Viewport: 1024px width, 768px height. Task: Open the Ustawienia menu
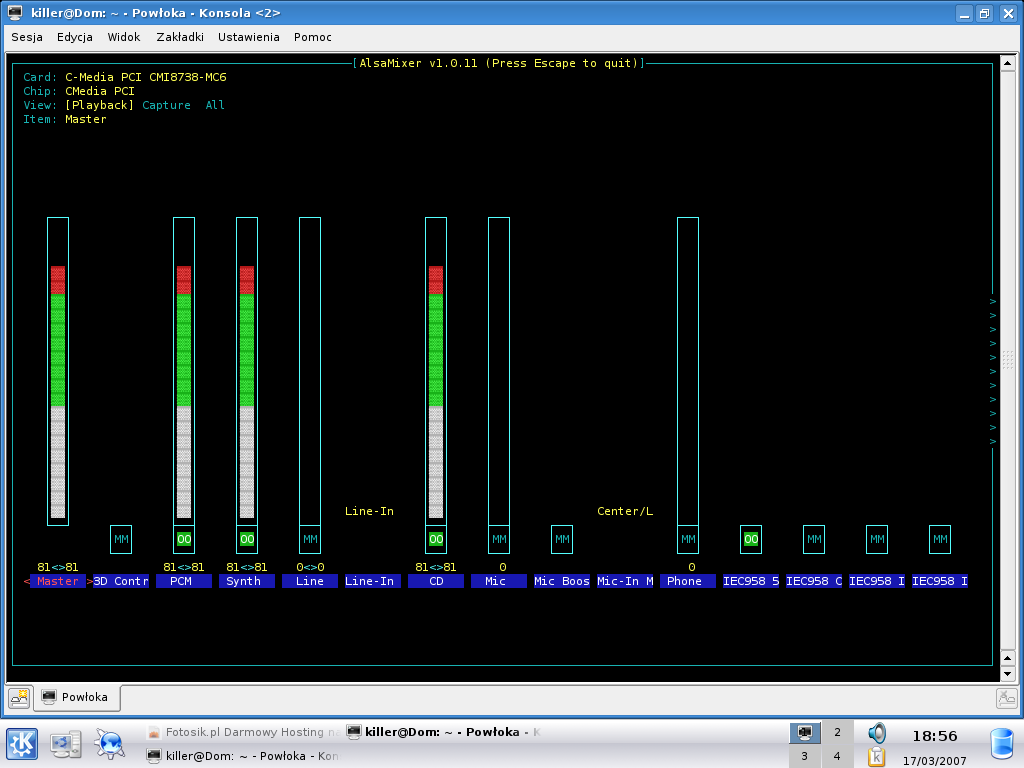coord(248,37)
